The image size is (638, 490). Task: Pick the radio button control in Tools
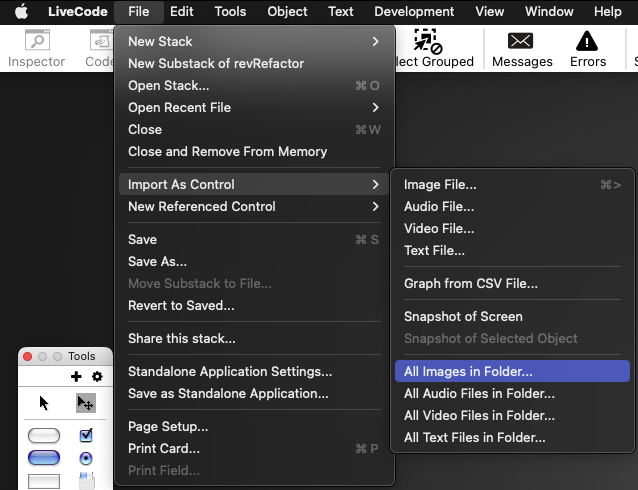point(86,458)
